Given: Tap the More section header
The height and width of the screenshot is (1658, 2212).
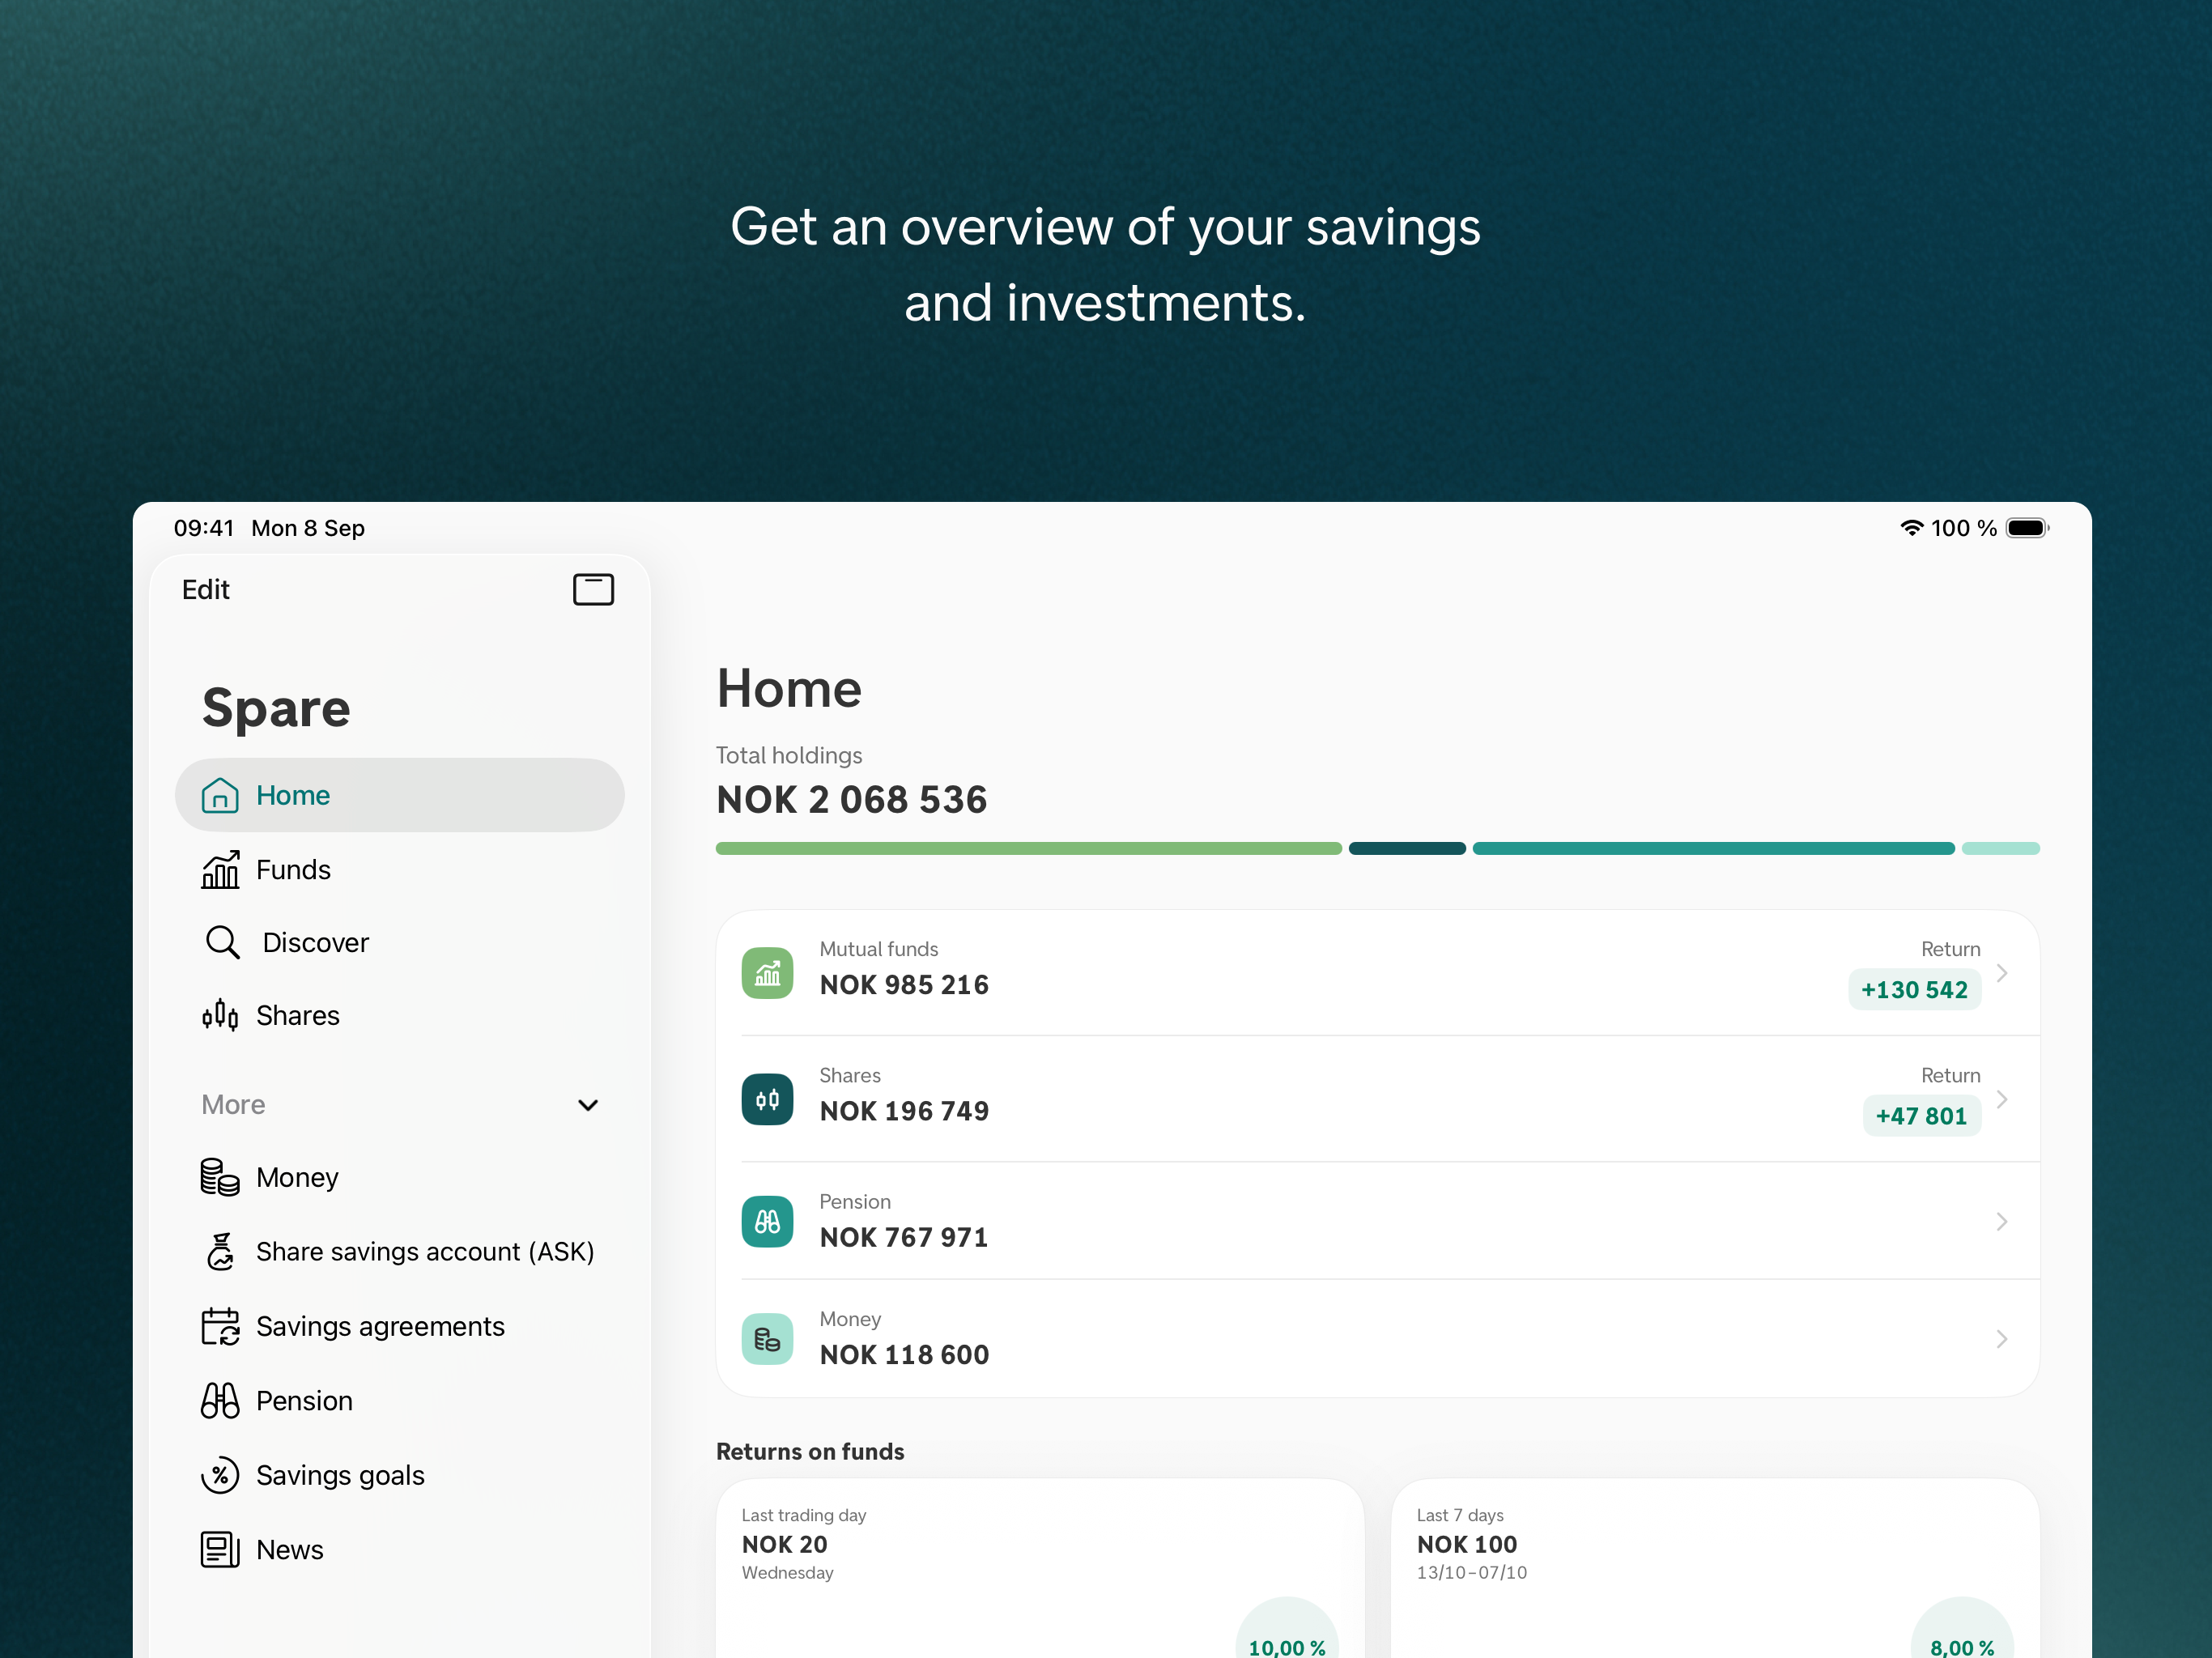Looking at the screenshot, I should coord(399,1105).
